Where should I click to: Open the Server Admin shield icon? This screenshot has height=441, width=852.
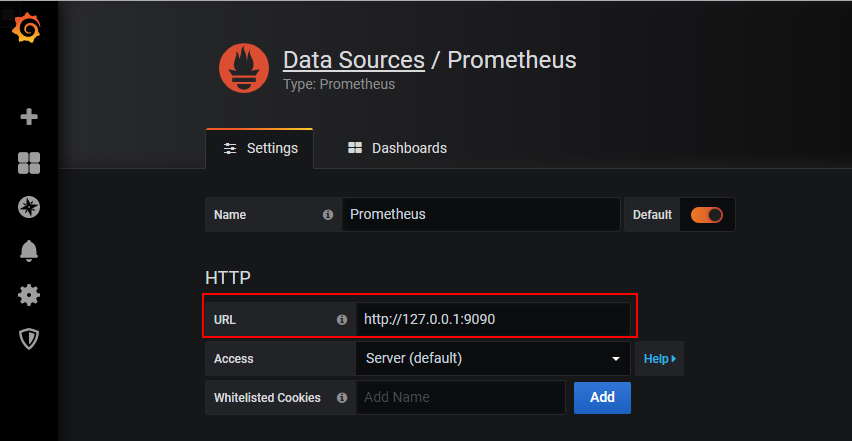29,339
